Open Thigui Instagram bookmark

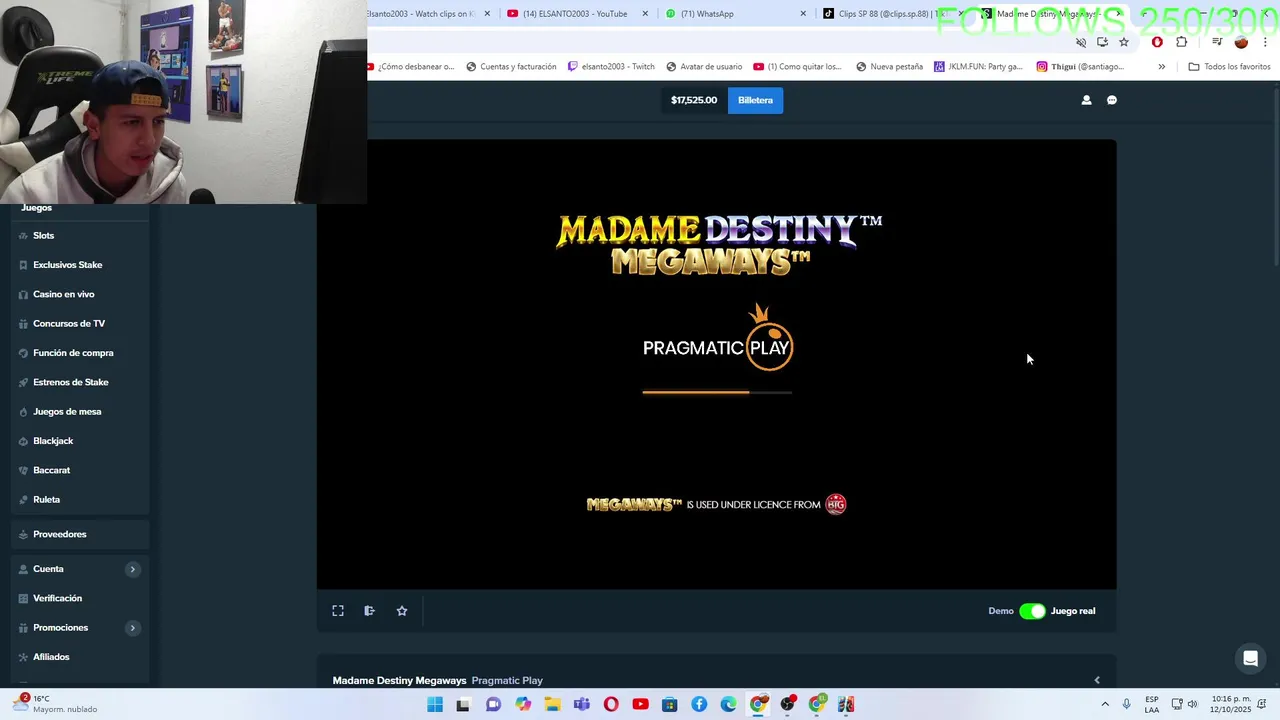coord(1080,67)
